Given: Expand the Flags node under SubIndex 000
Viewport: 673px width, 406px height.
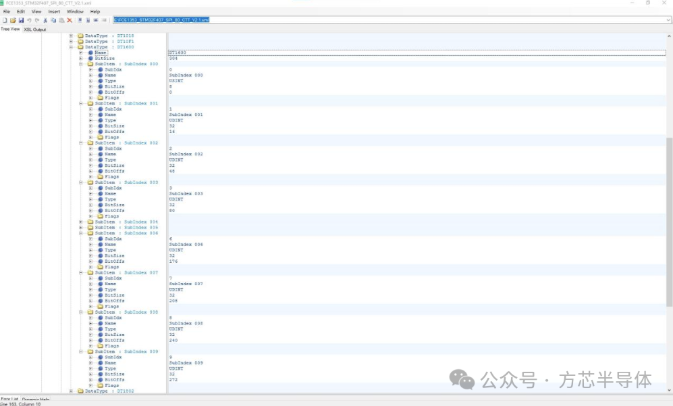Looking at the screenshot, I should click(x=91, y=98).
